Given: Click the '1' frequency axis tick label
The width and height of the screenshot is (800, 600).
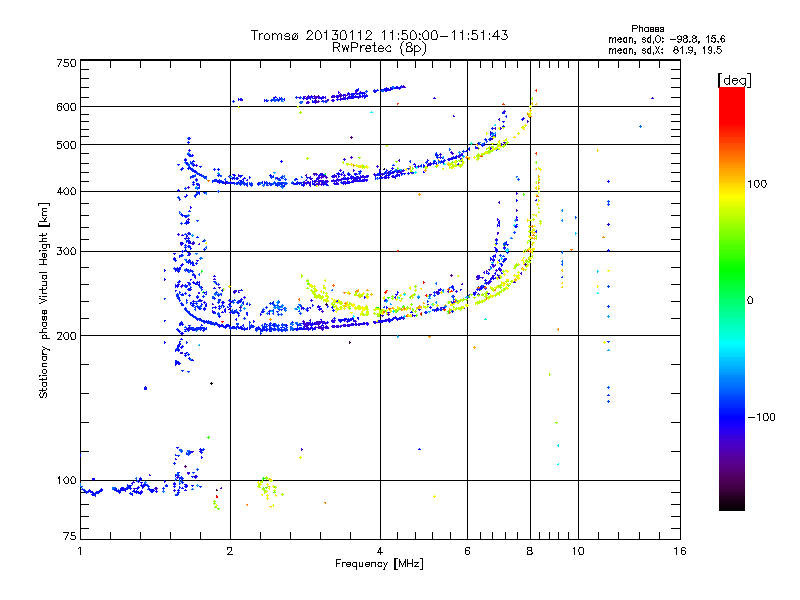Looking at the screenshot, I should 80,551.
